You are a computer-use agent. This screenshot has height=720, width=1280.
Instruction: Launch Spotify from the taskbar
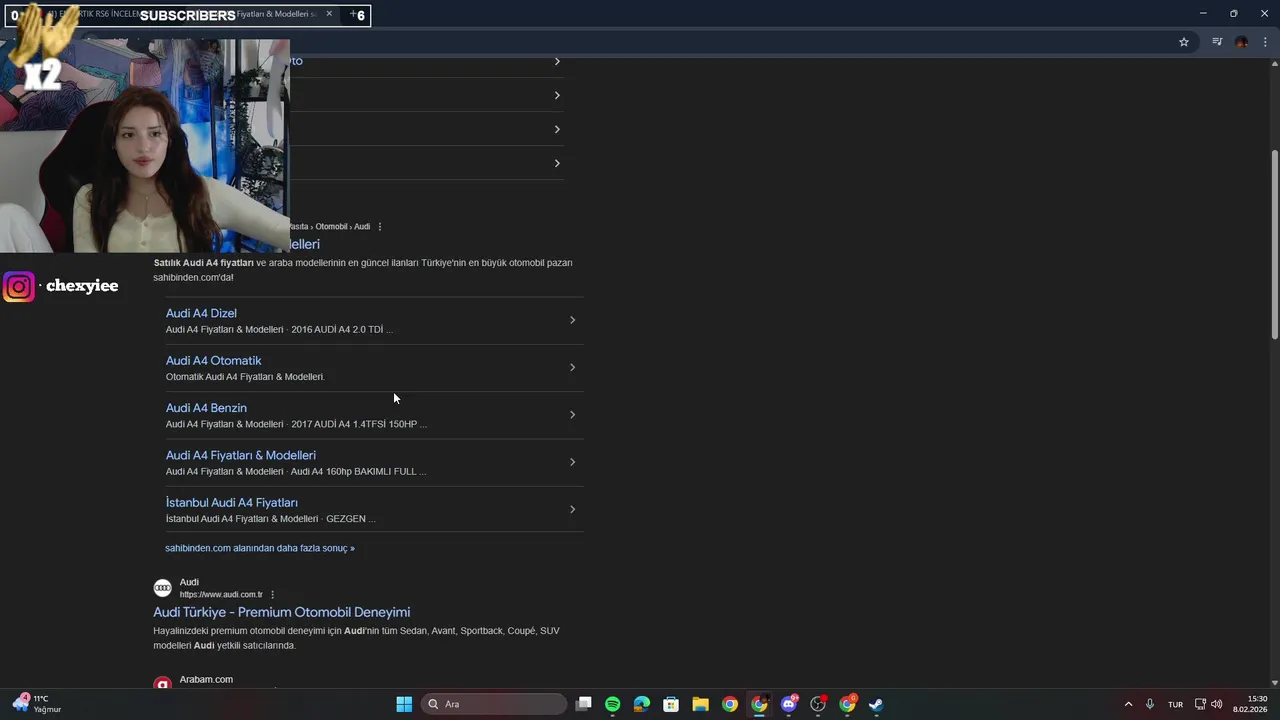(613, 704)
